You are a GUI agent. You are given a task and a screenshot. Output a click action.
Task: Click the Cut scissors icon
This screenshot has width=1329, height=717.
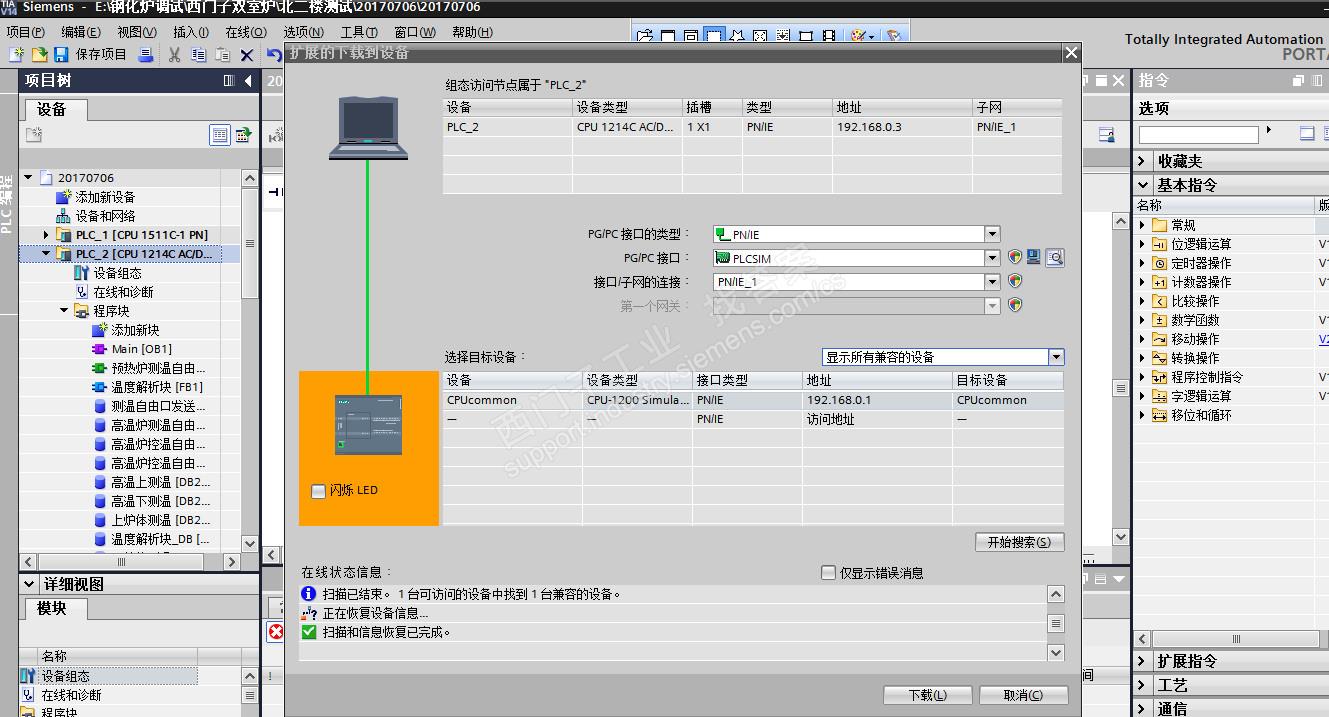click(x=174, y=55)
